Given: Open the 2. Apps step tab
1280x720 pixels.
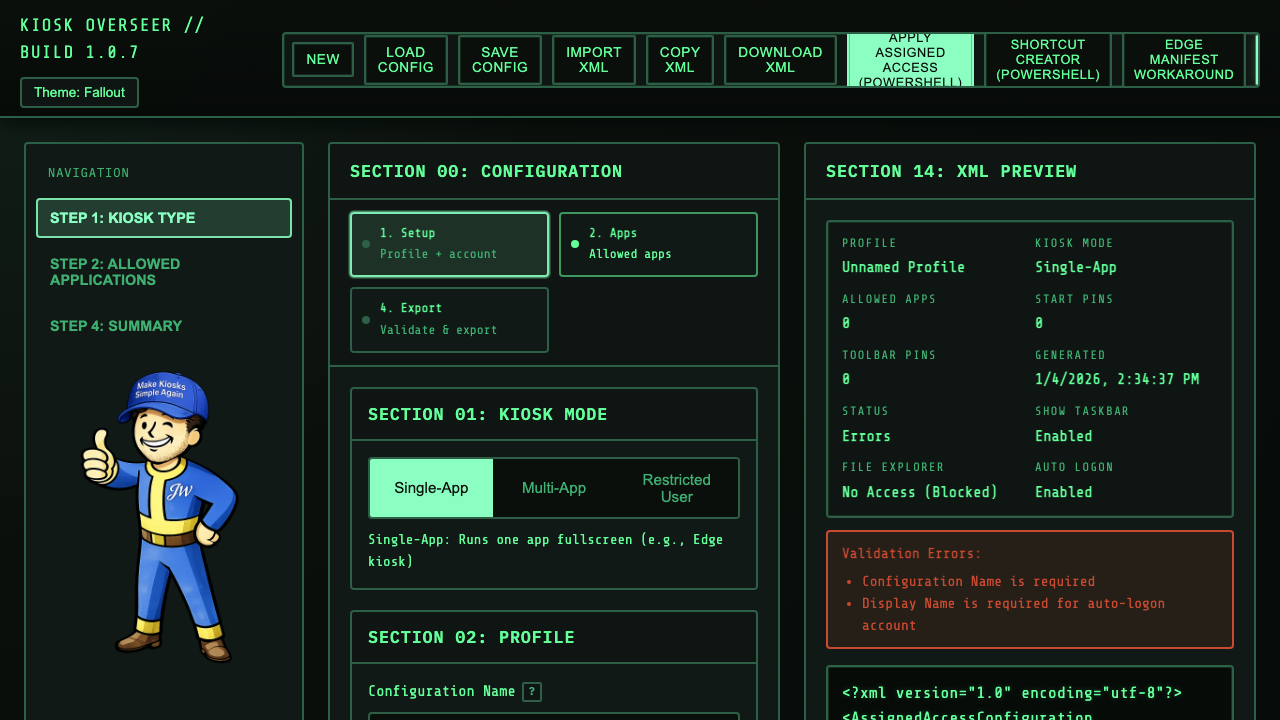Looking at the screenshot, I should 658,244.
